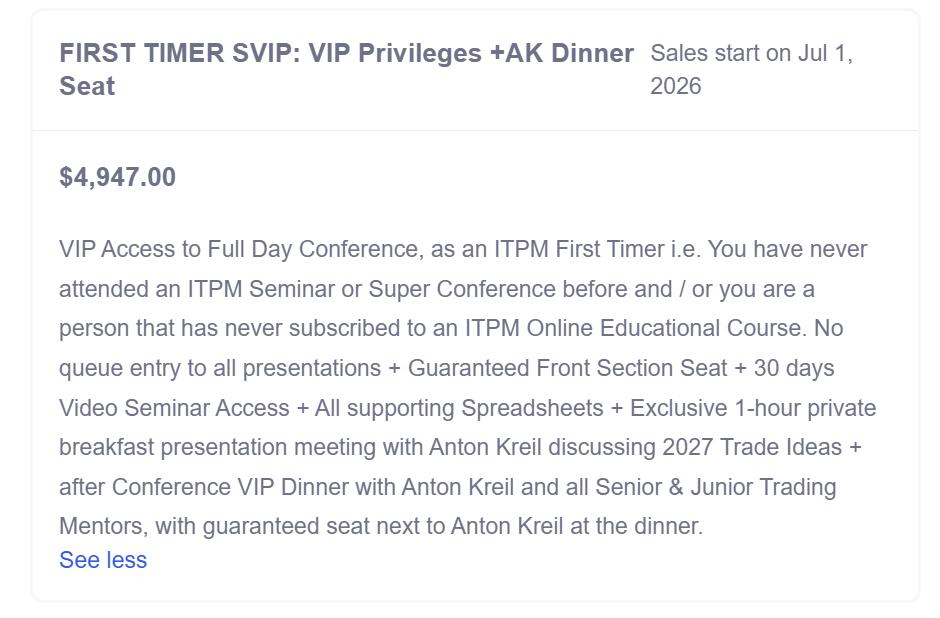Viewport: 940px width, 618px height.
Task: Click the Exclusive 1-hour private text
Action: click(753, 408)
